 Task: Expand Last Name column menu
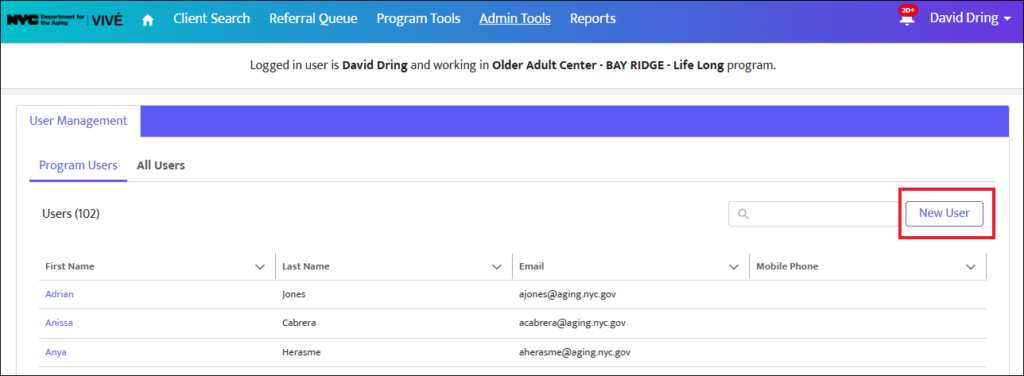click(x=497, y=267)
